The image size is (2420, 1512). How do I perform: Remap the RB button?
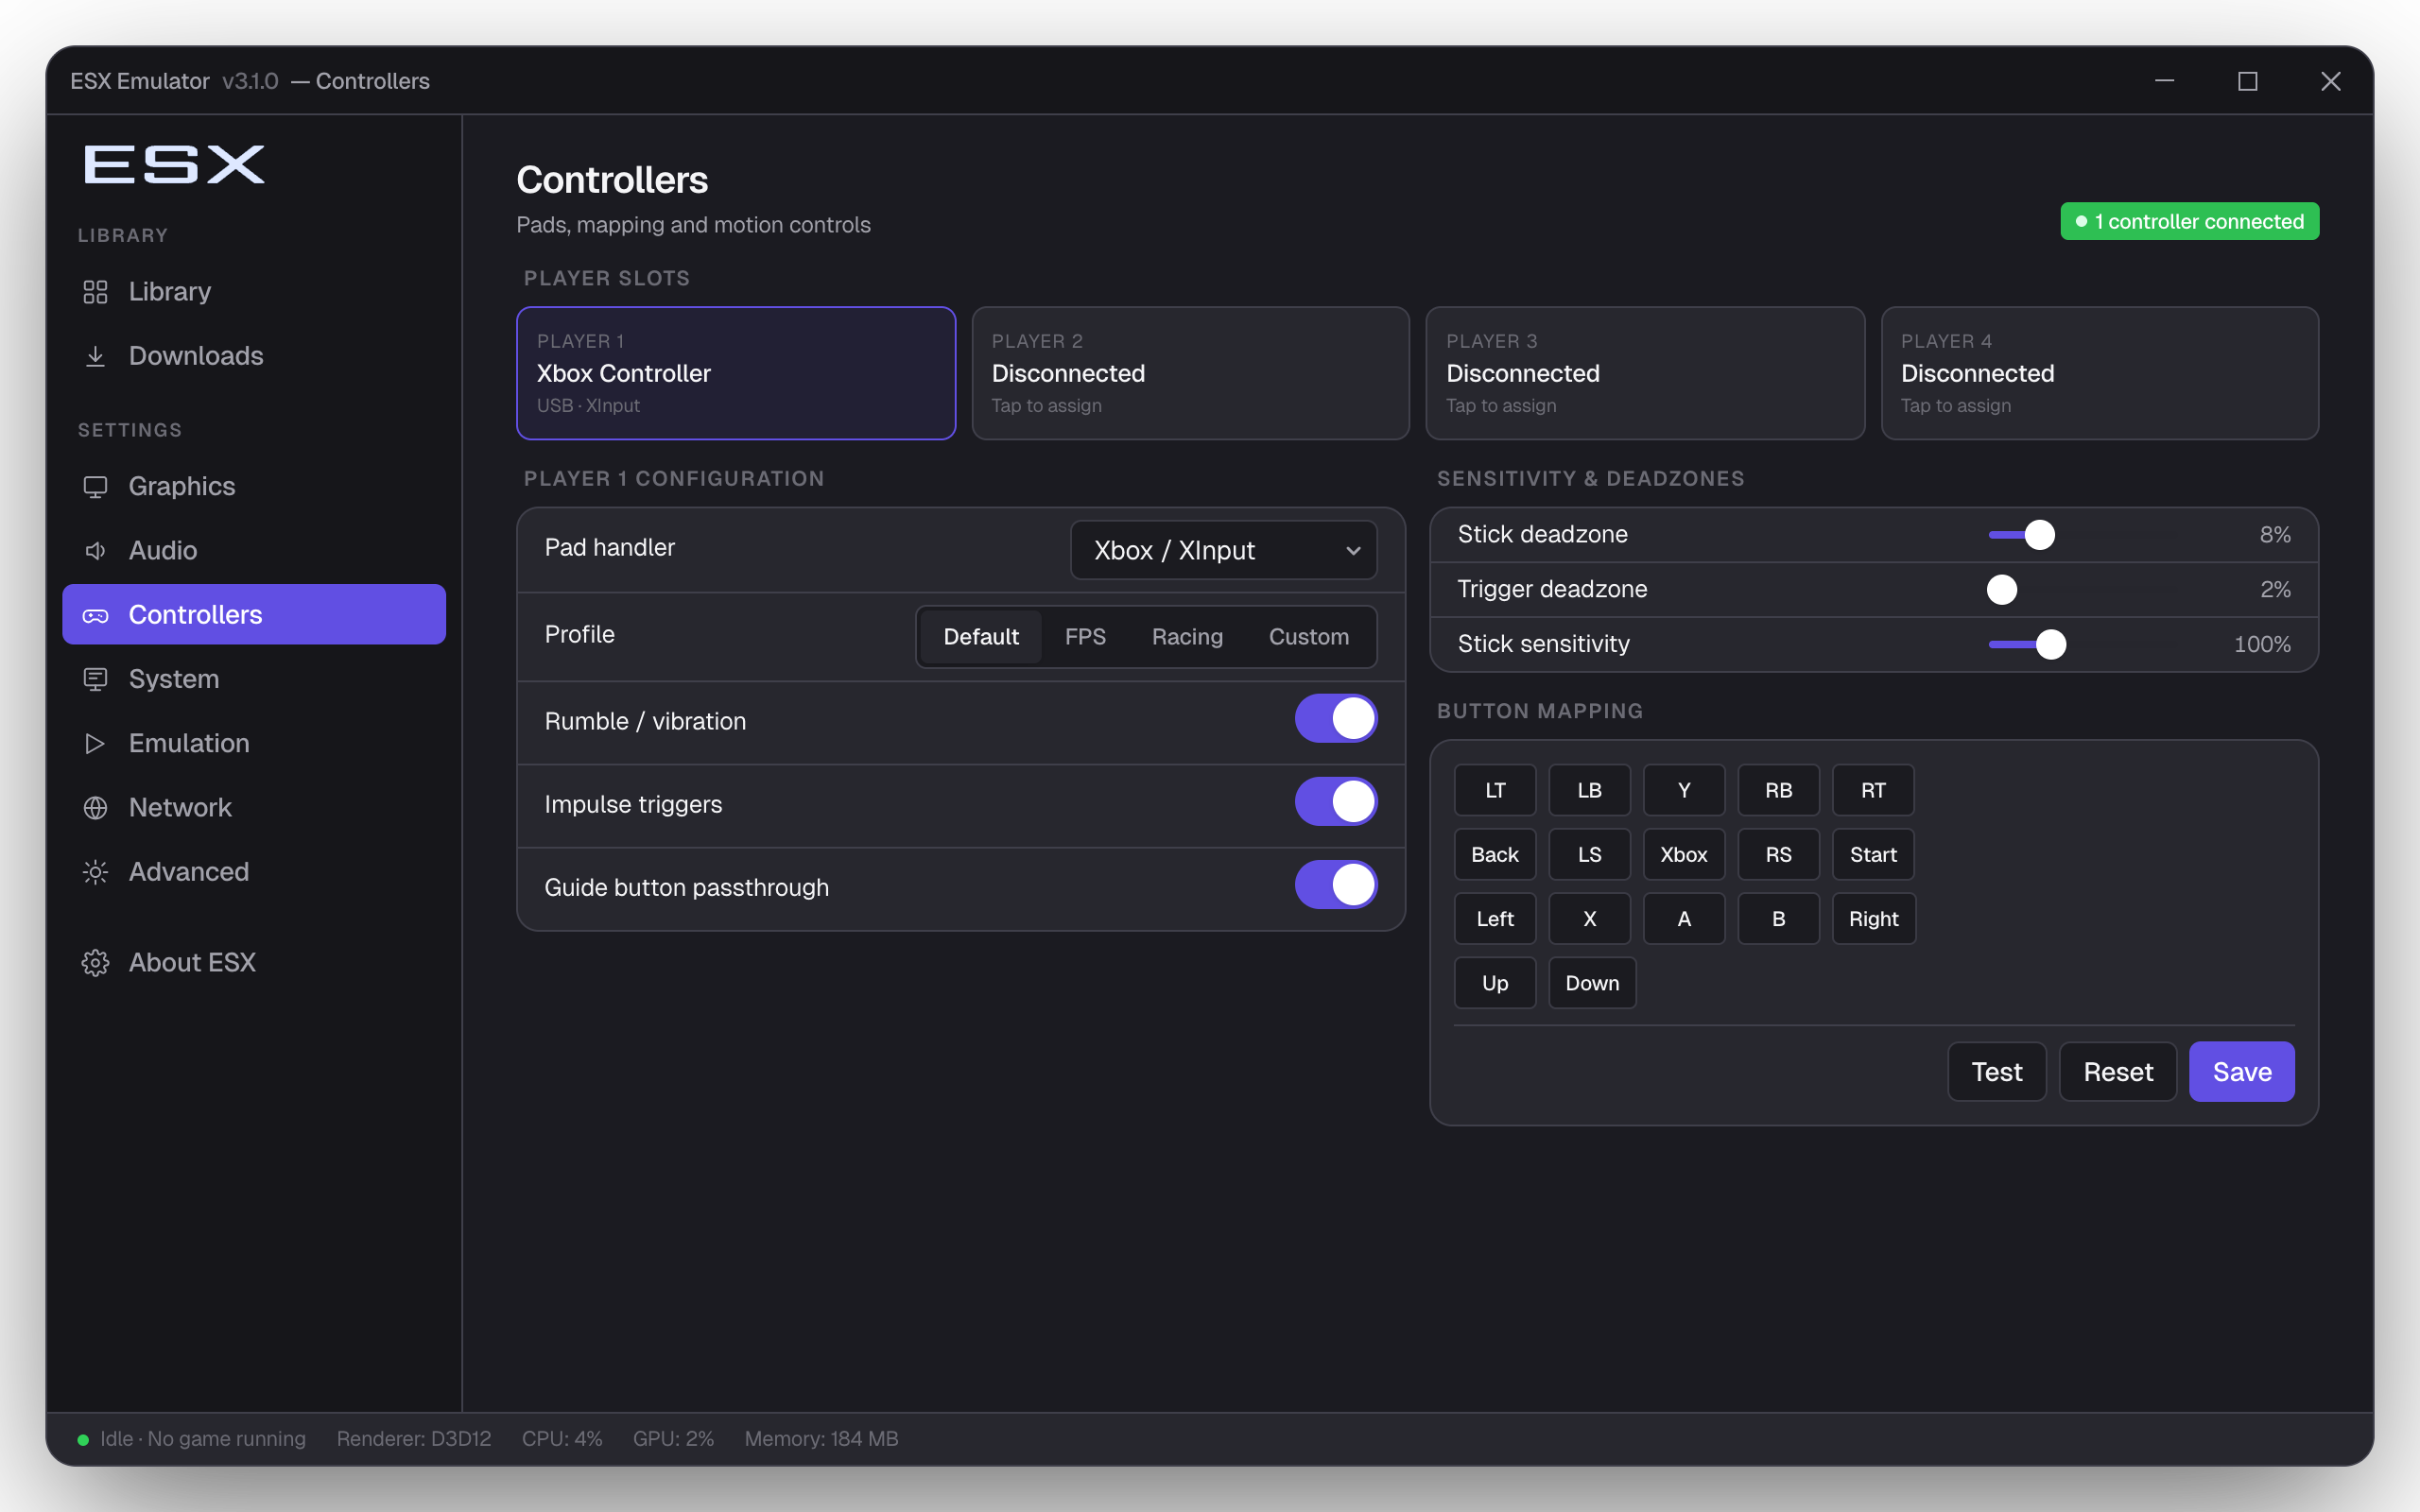[x=1778, y=791]
